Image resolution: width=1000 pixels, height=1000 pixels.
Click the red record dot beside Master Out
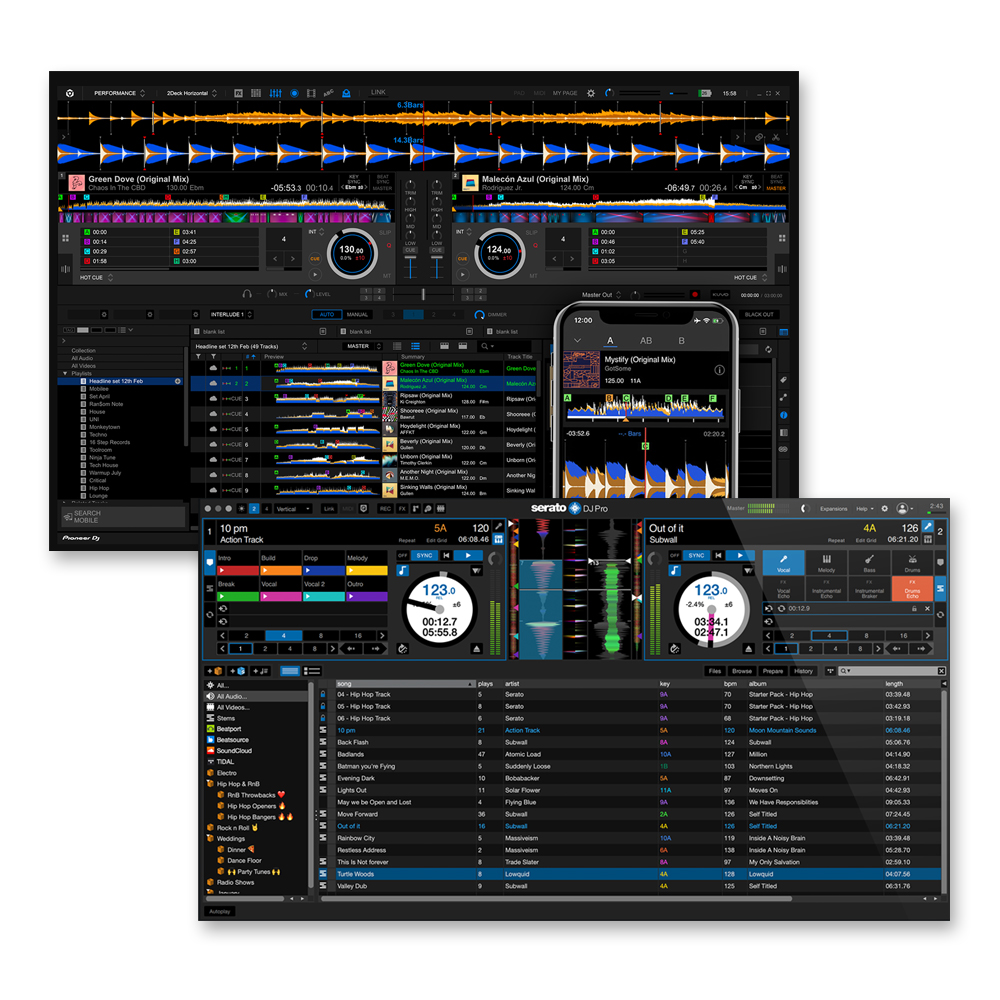[695, 295]
